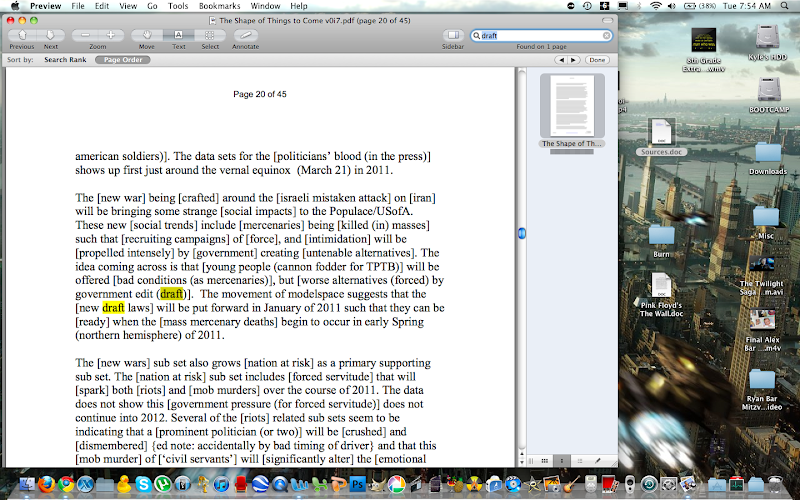Viewport: 800px width, 500px height.
Task: Click the scroll up arrow of the document
Action: pyautogui.click(x=521, y=453)
